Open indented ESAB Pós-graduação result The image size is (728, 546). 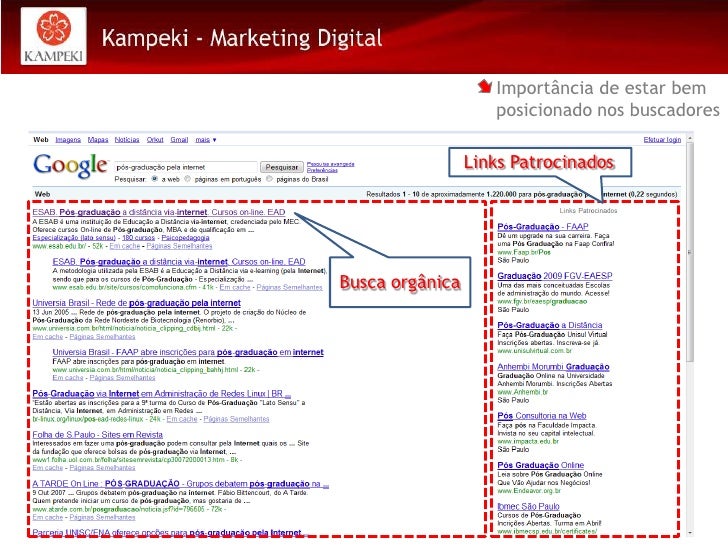click(179, 262)
